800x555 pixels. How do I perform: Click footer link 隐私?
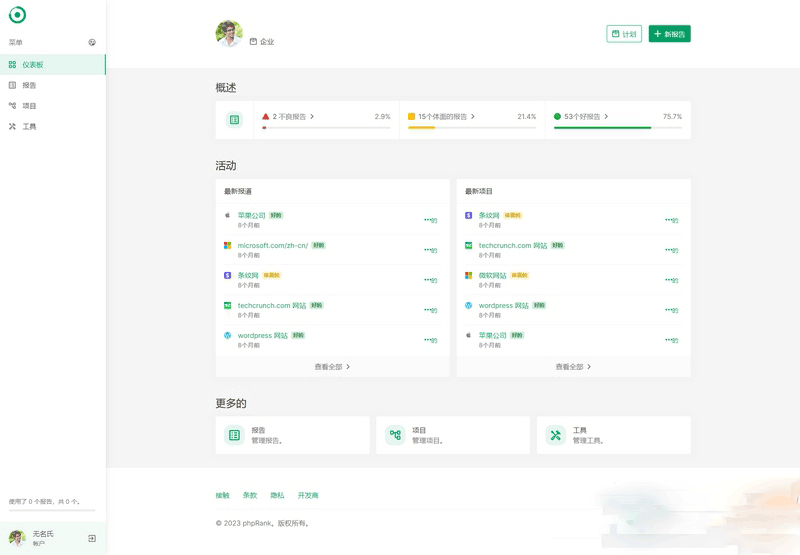pyautogui.click(x=277, y=495)
